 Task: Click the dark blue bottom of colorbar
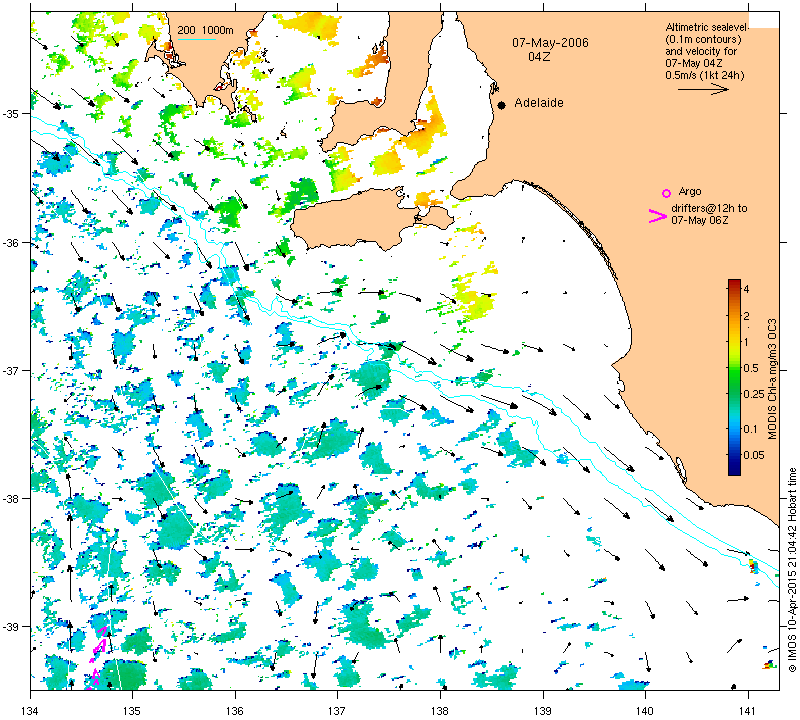pyautogui.click(x=734, y=470)
